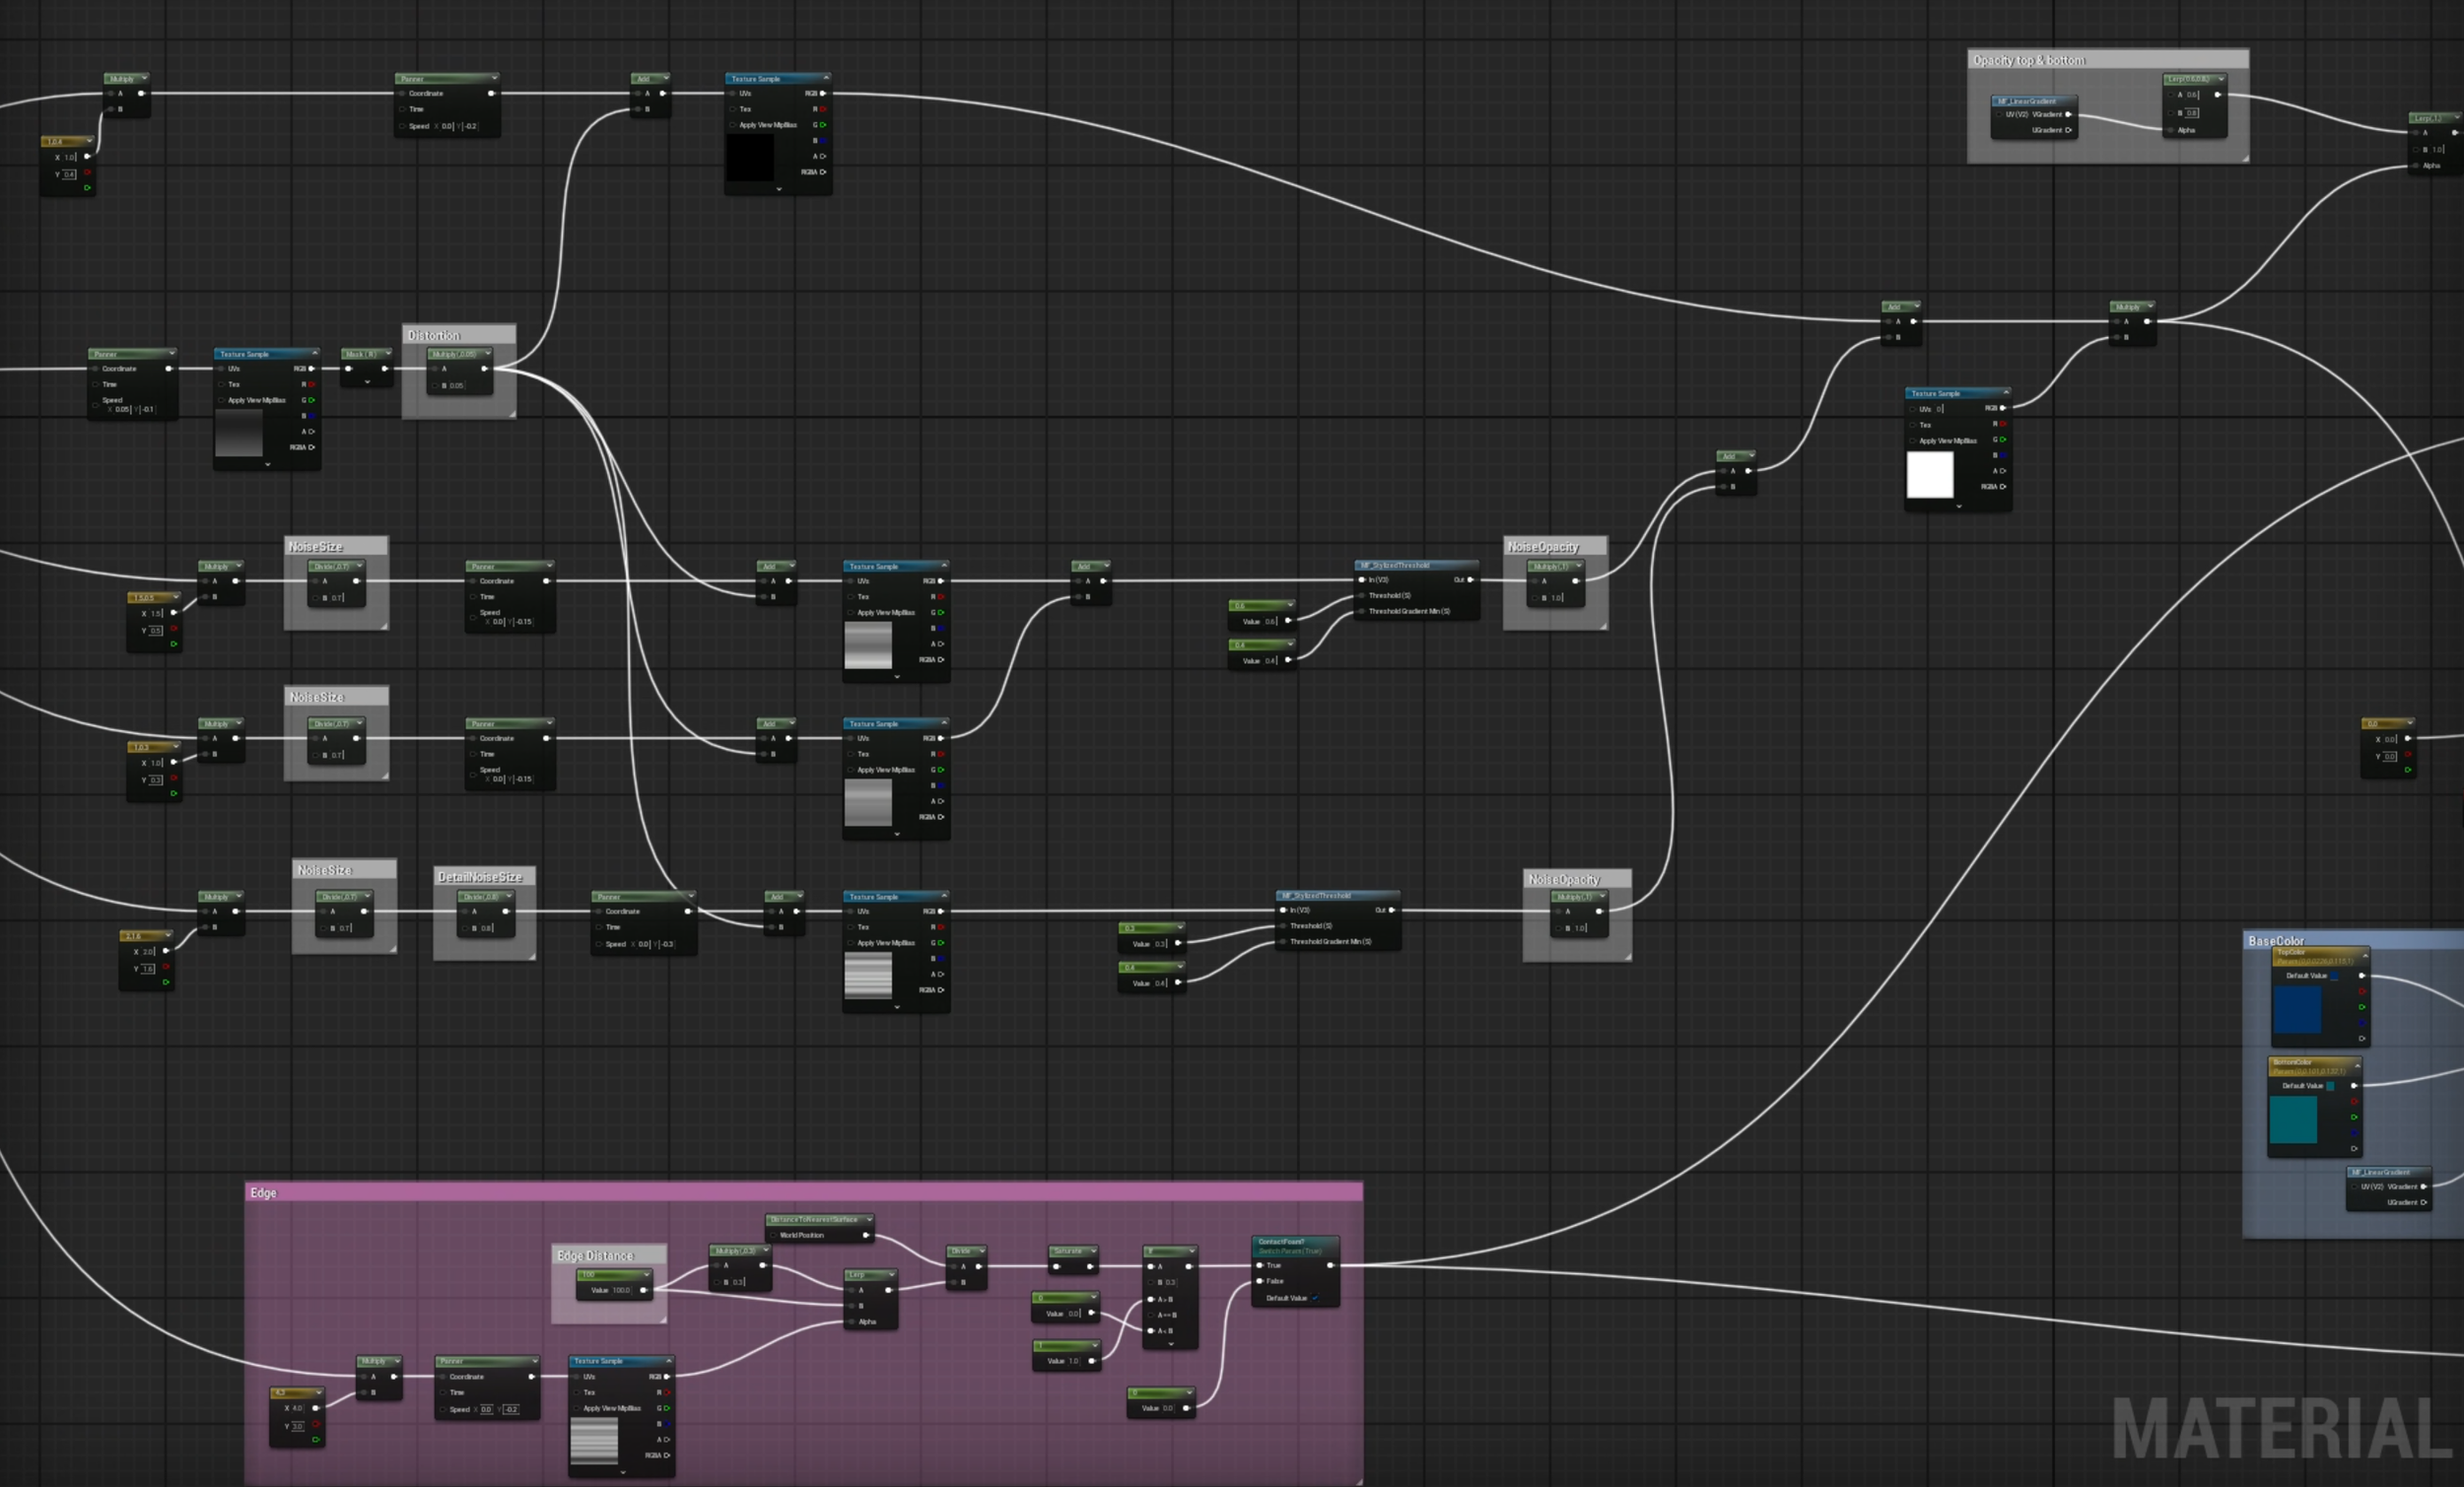Expand the If node's bottom chevron
Image resolution: width=2464 pixels, height=1487 pixels.
tap(1170, 1344)
